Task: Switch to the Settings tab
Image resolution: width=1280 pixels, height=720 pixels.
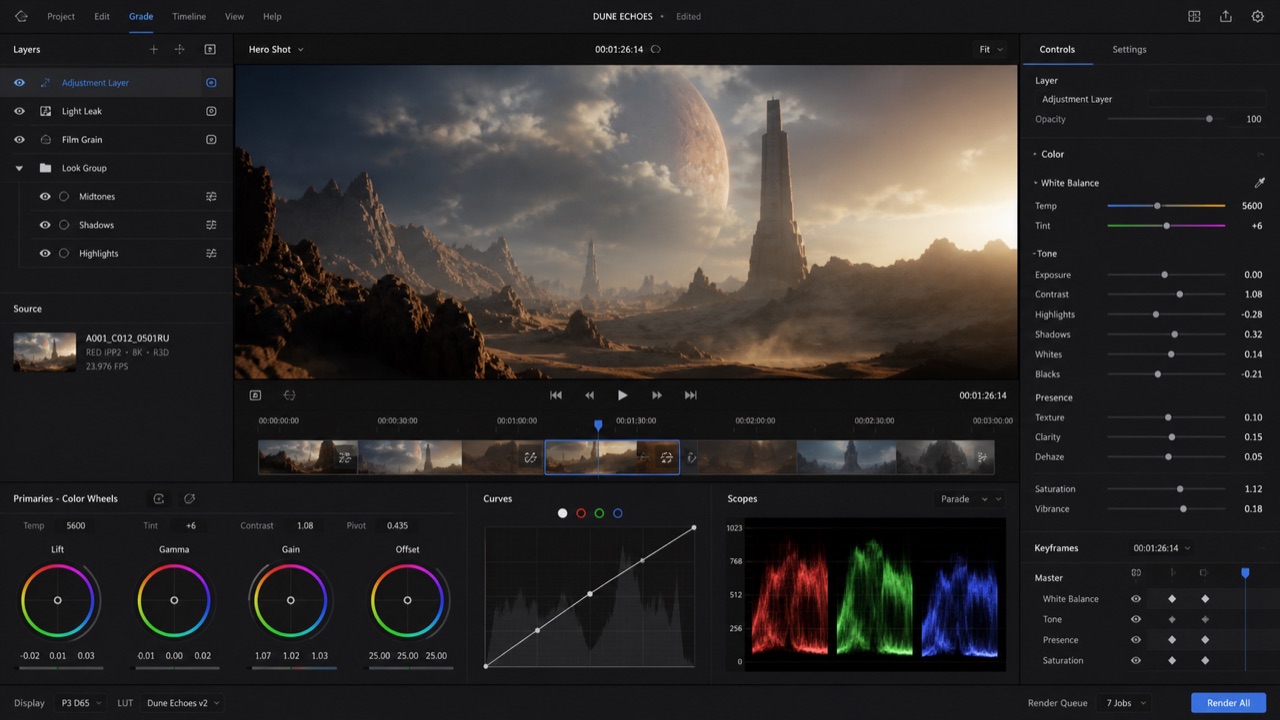Action: pos(1129,49)
